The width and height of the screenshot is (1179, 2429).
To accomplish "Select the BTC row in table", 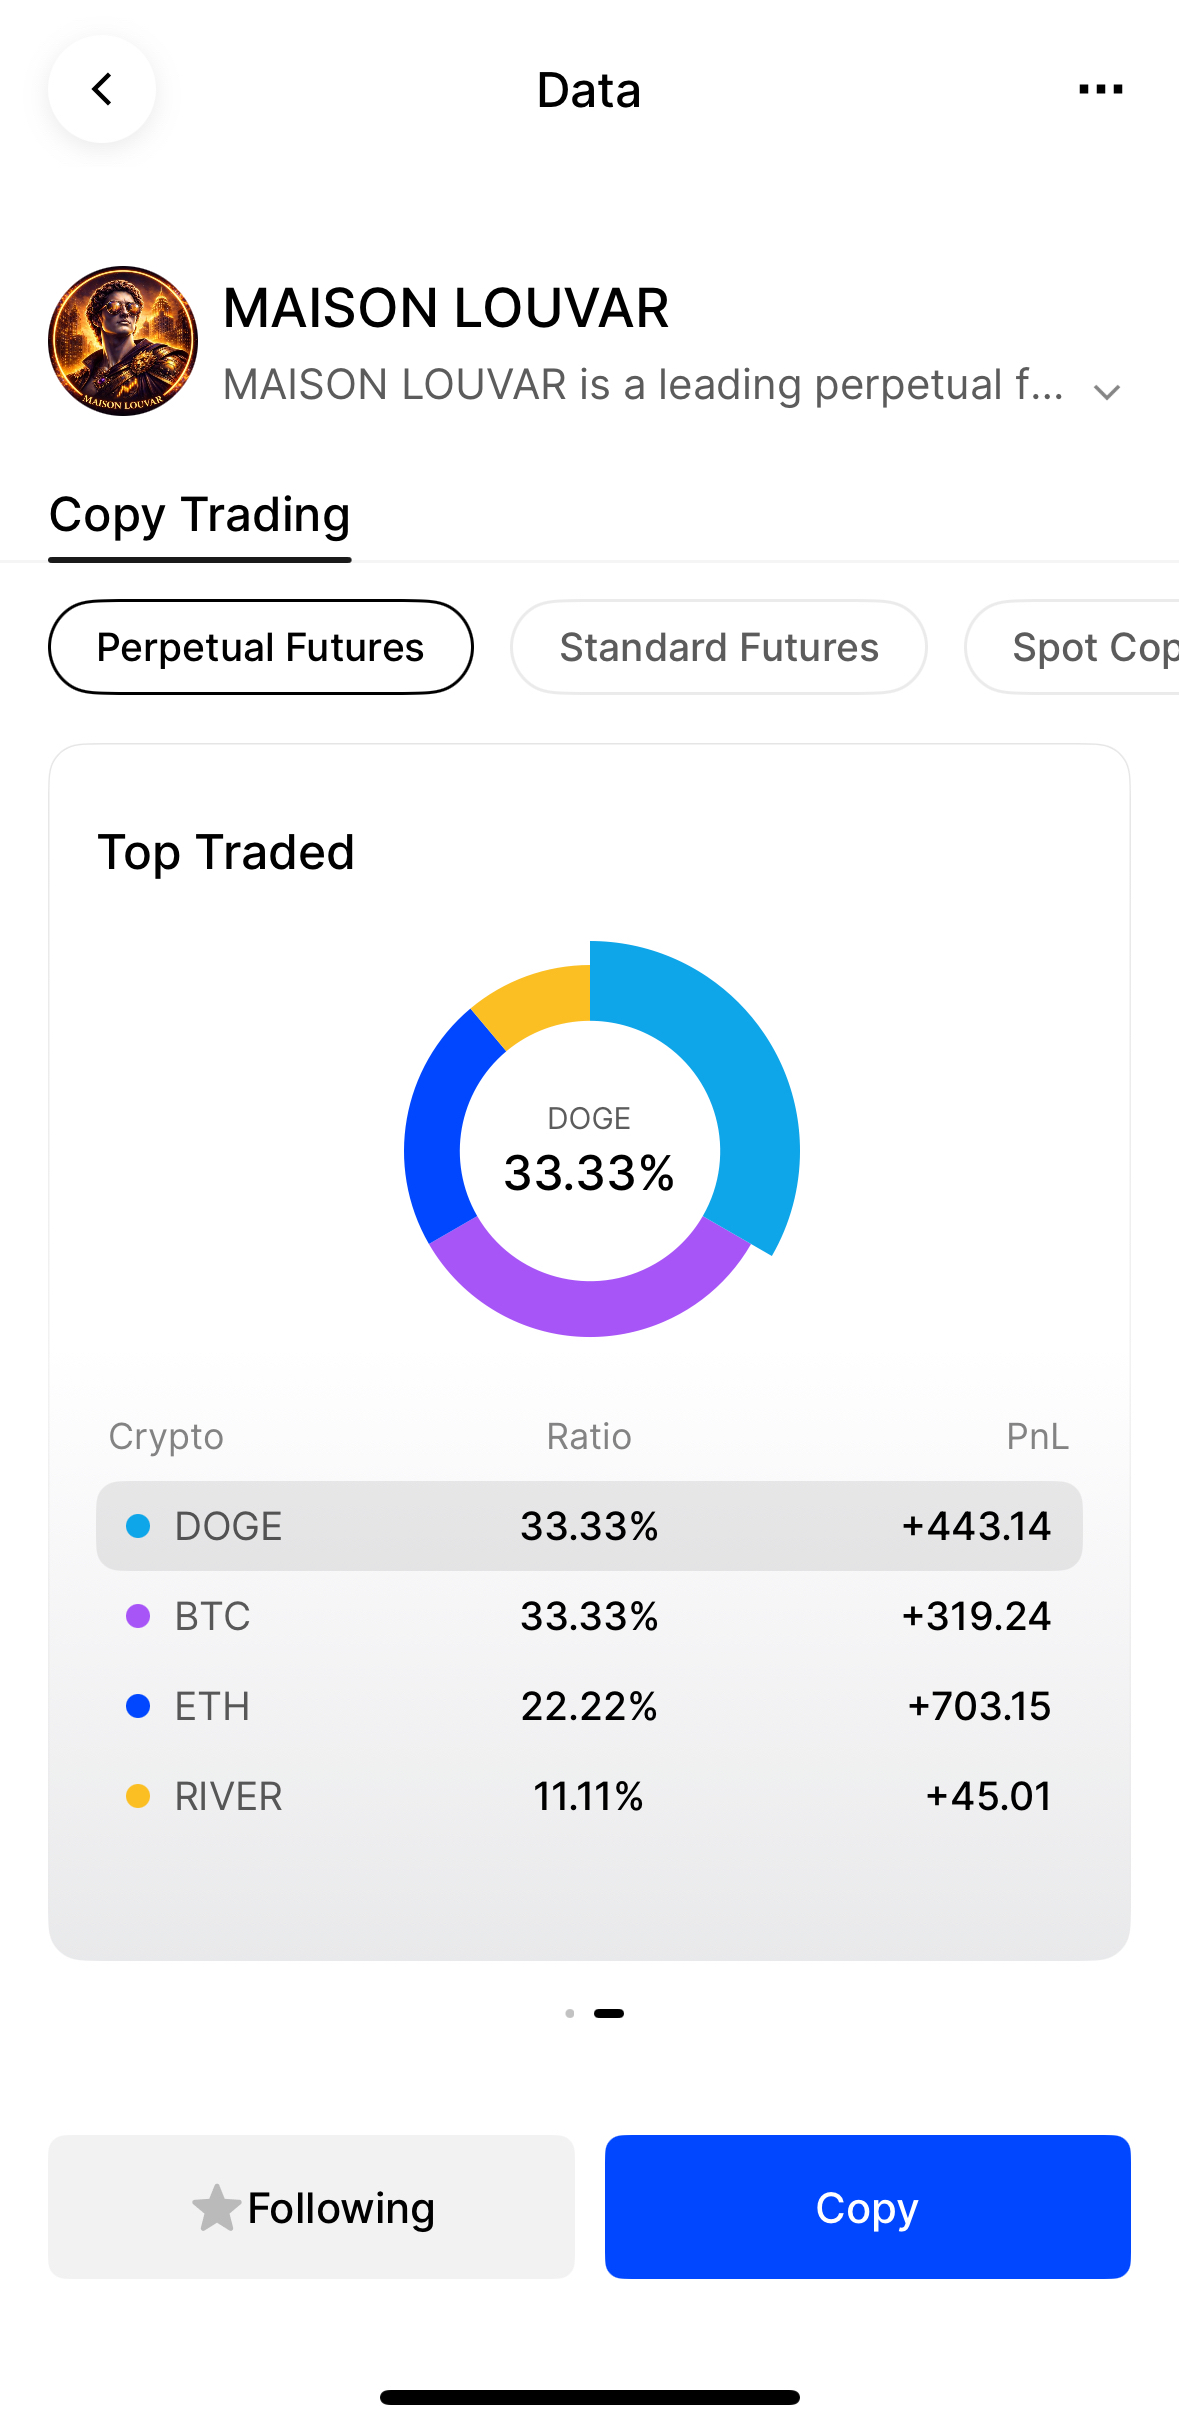I will click(x=589, y=1616).
